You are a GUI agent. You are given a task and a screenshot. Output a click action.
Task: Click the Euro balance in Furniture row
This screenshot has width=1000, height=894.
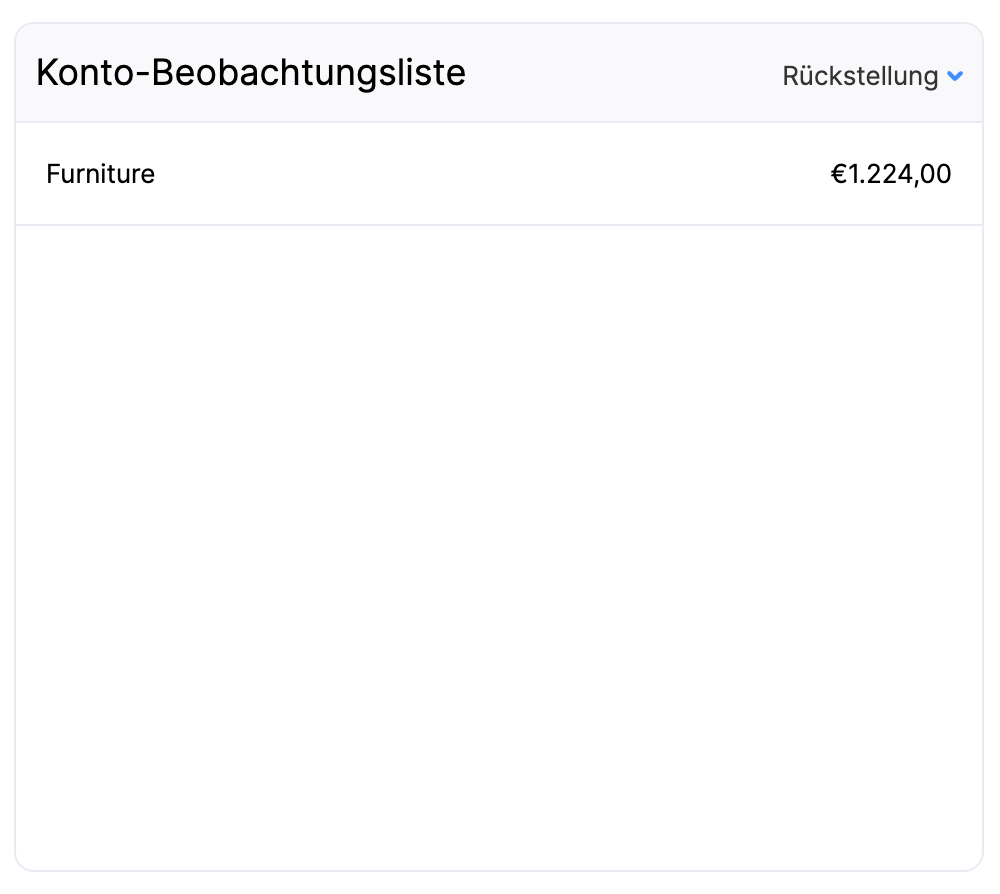(890, 174)
